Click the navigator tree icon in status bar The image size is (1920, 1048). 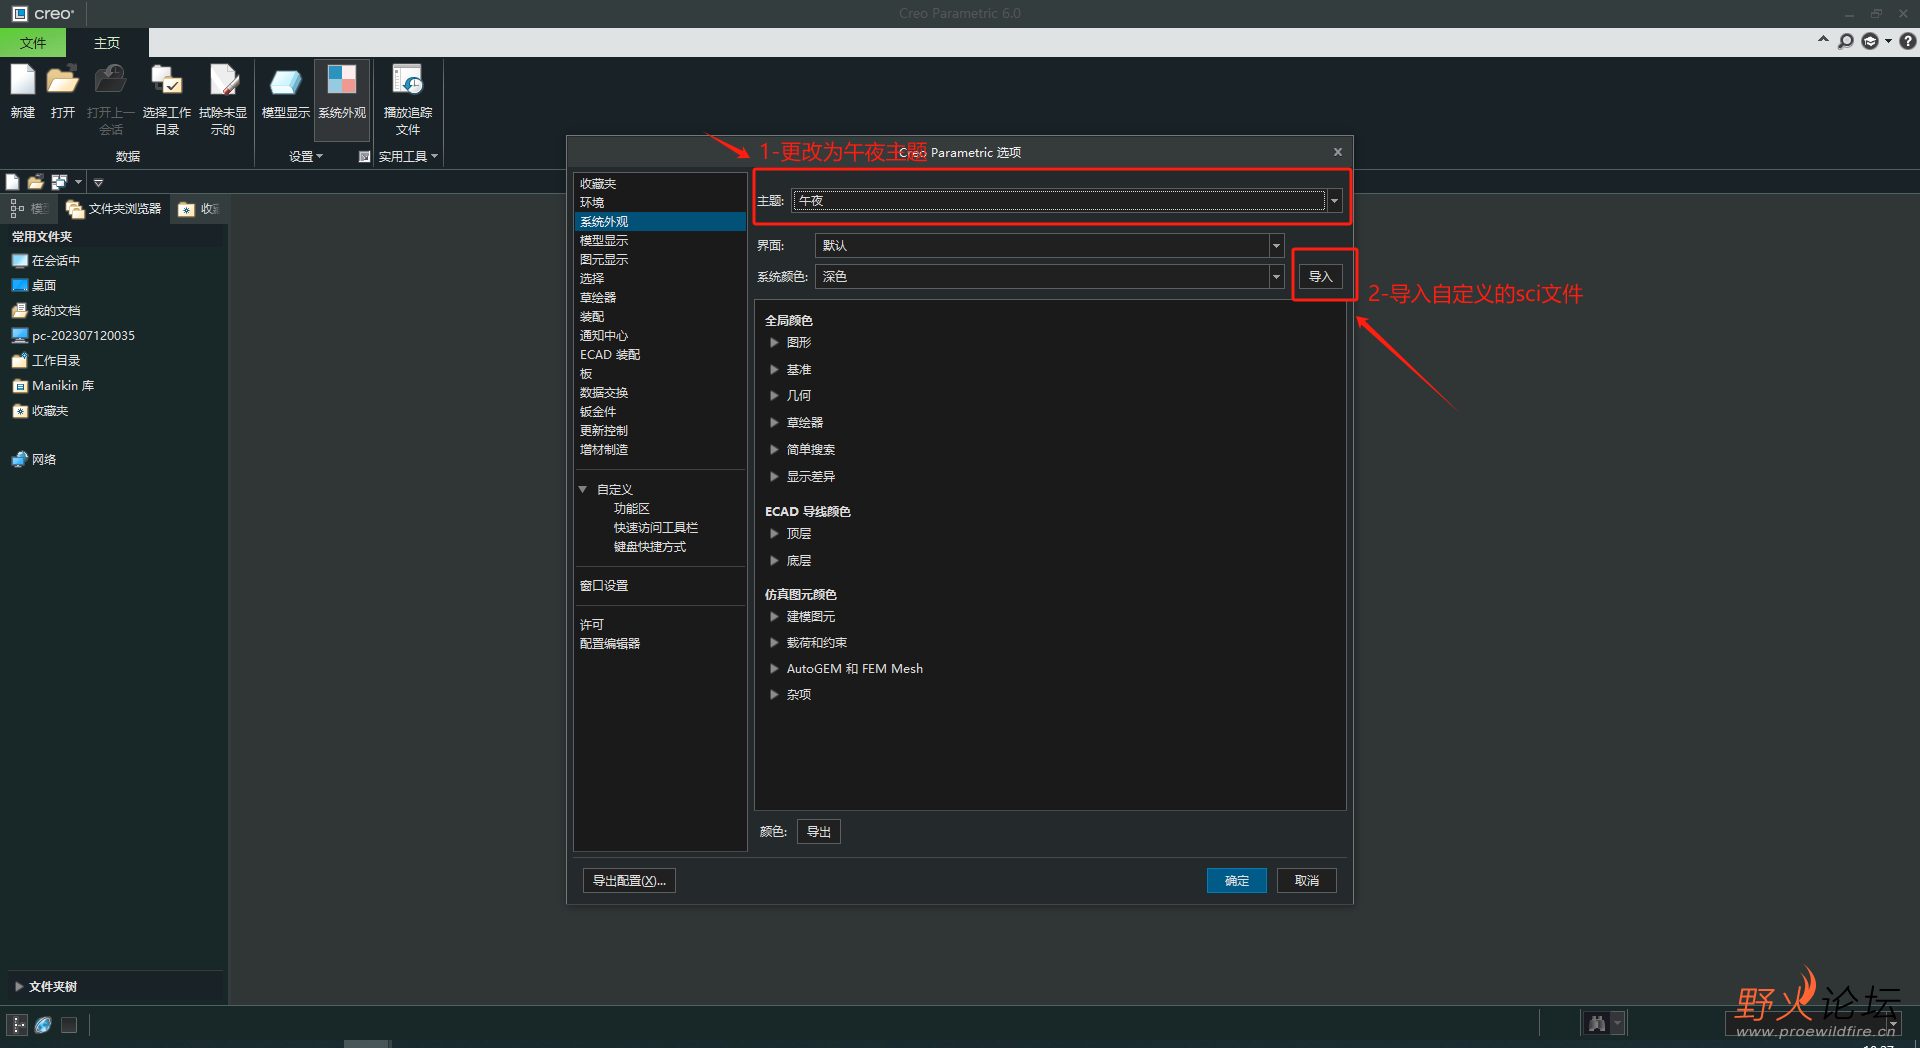[18, 1024]
